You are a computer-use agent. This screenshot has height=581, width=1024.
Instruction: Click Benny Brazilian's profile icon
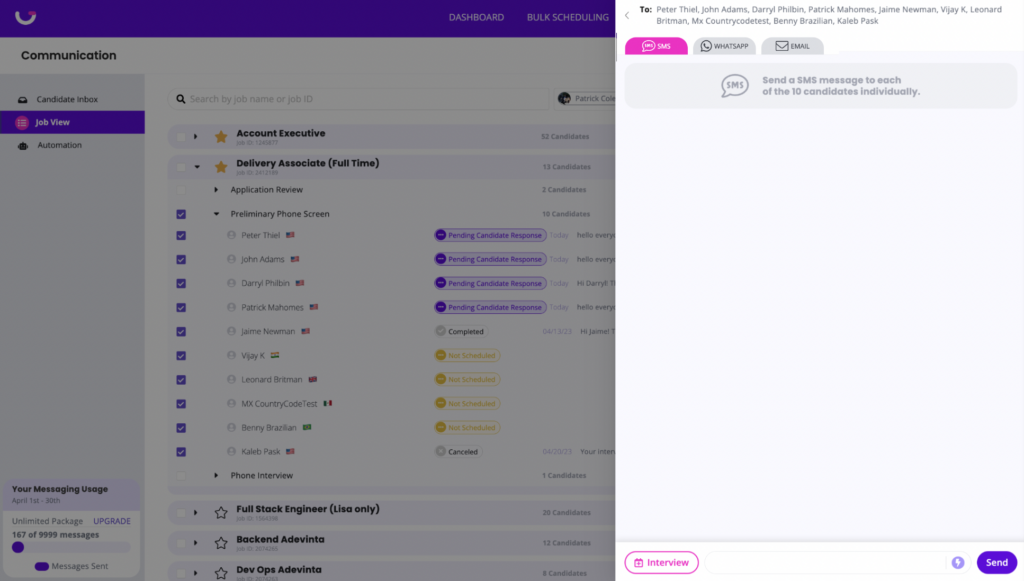coord(231,428)
